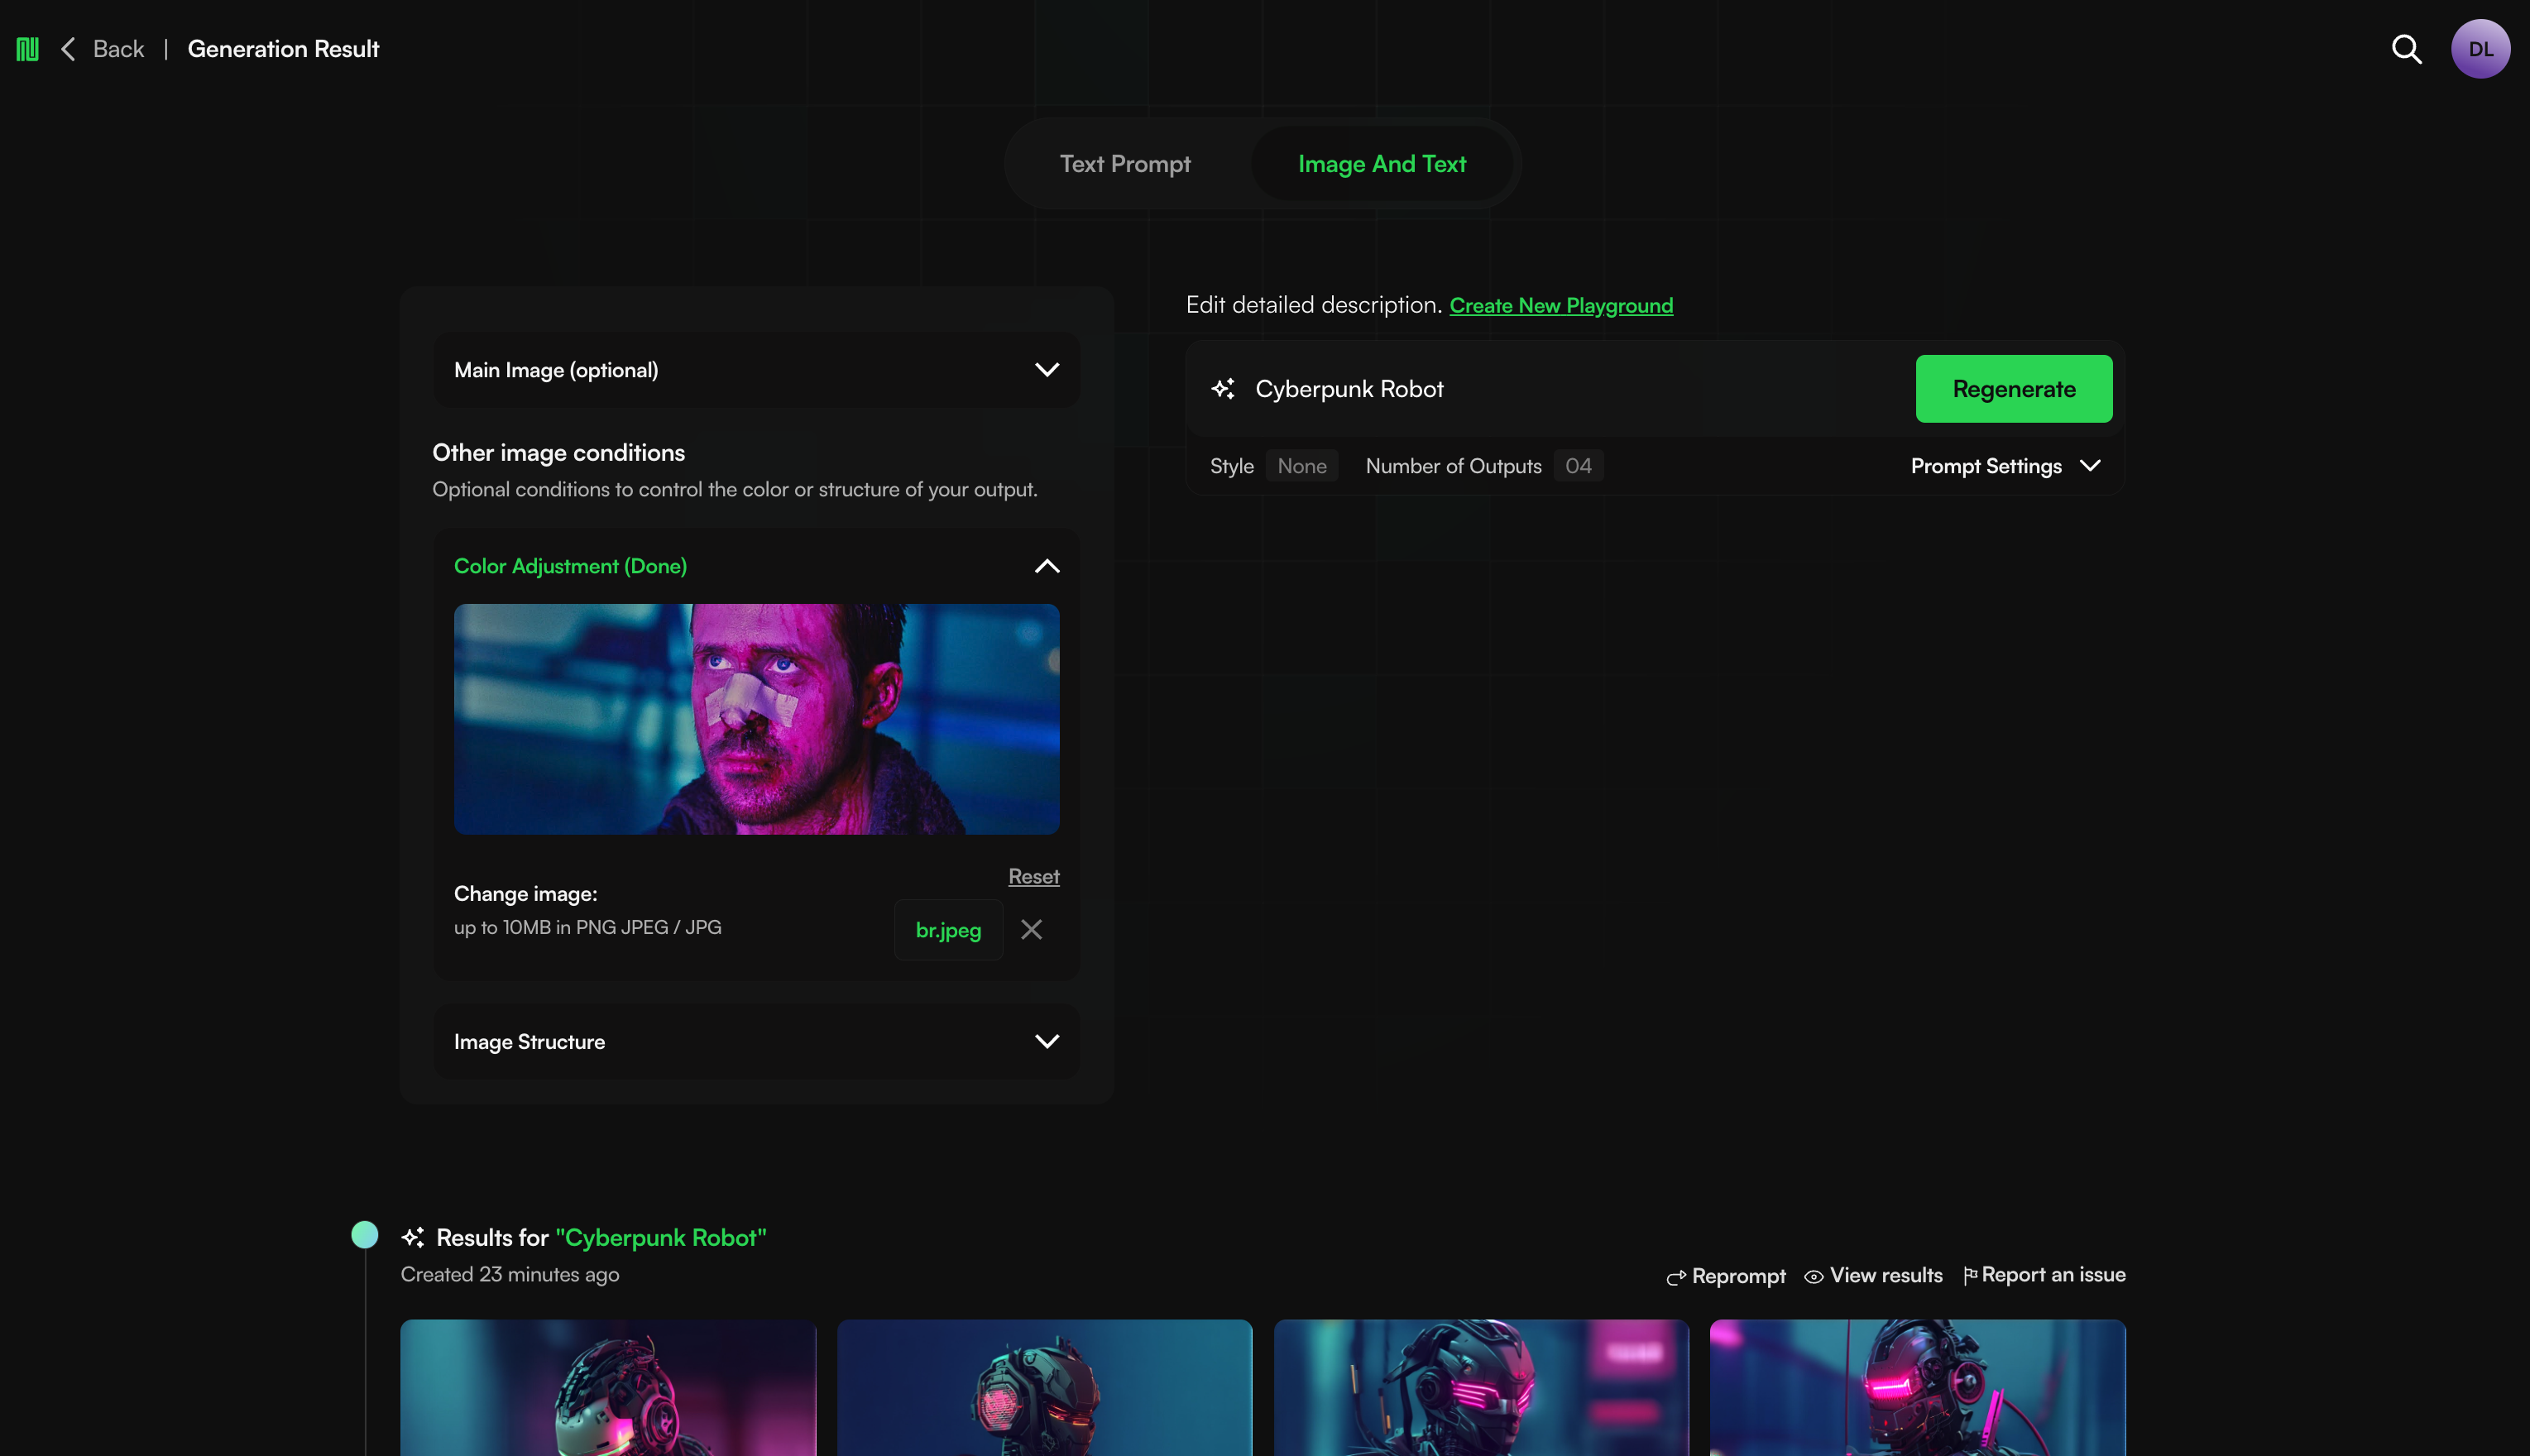
Task: Click the Back arrow icon
Action: coord(68,49)
